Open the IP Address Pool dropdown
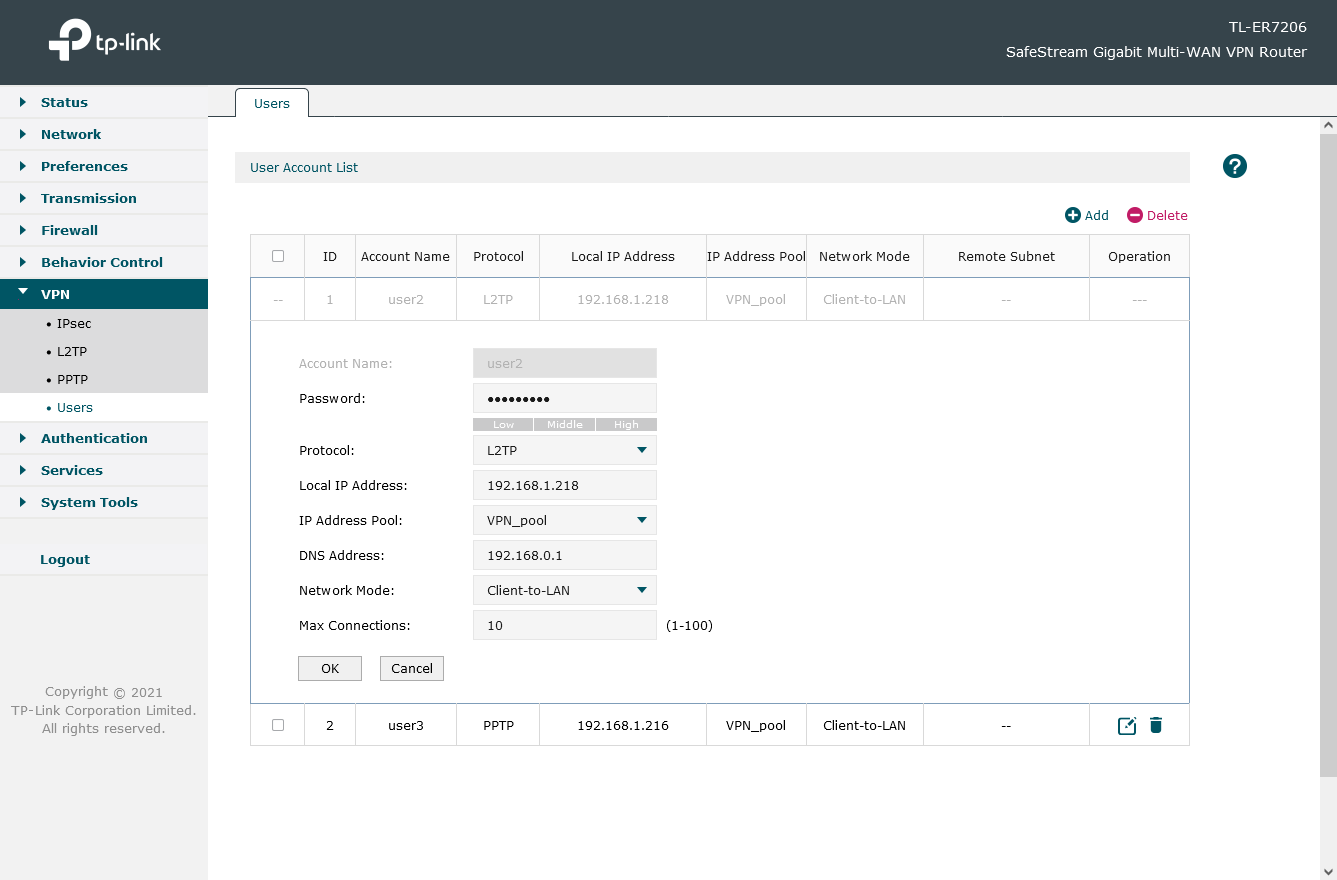The height and width of the screenshot is (880, 1337). [x=564, y=520]
